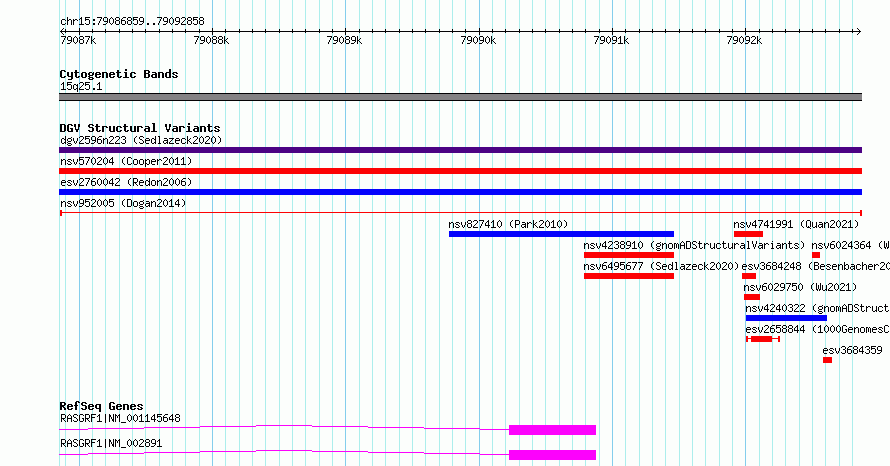Image resolution: width=890 pixels, height=466 pixels.
Task: Click the esv3684359 red marker
Action: tap(828, 360)
